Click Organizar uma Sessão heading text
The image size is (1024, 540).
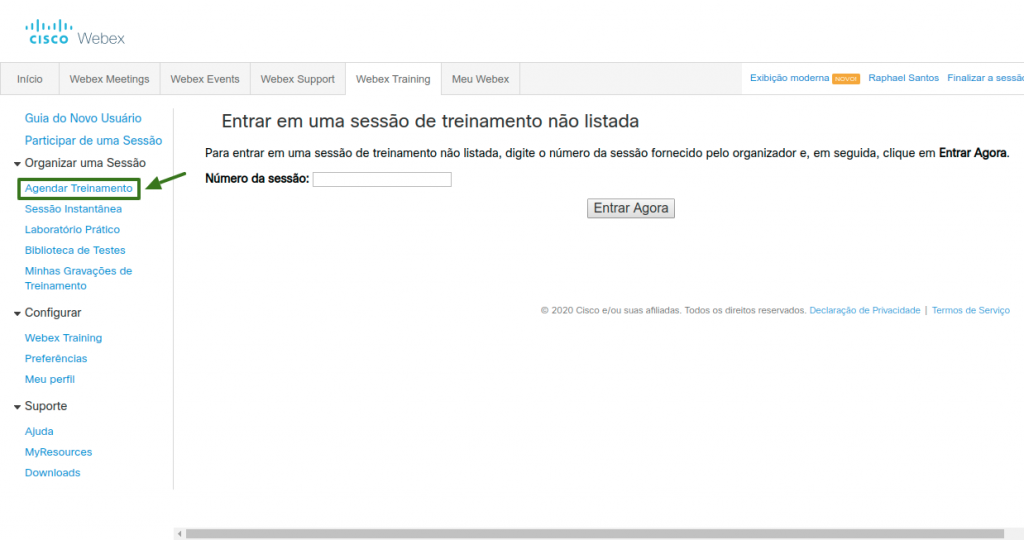[85, 163]
